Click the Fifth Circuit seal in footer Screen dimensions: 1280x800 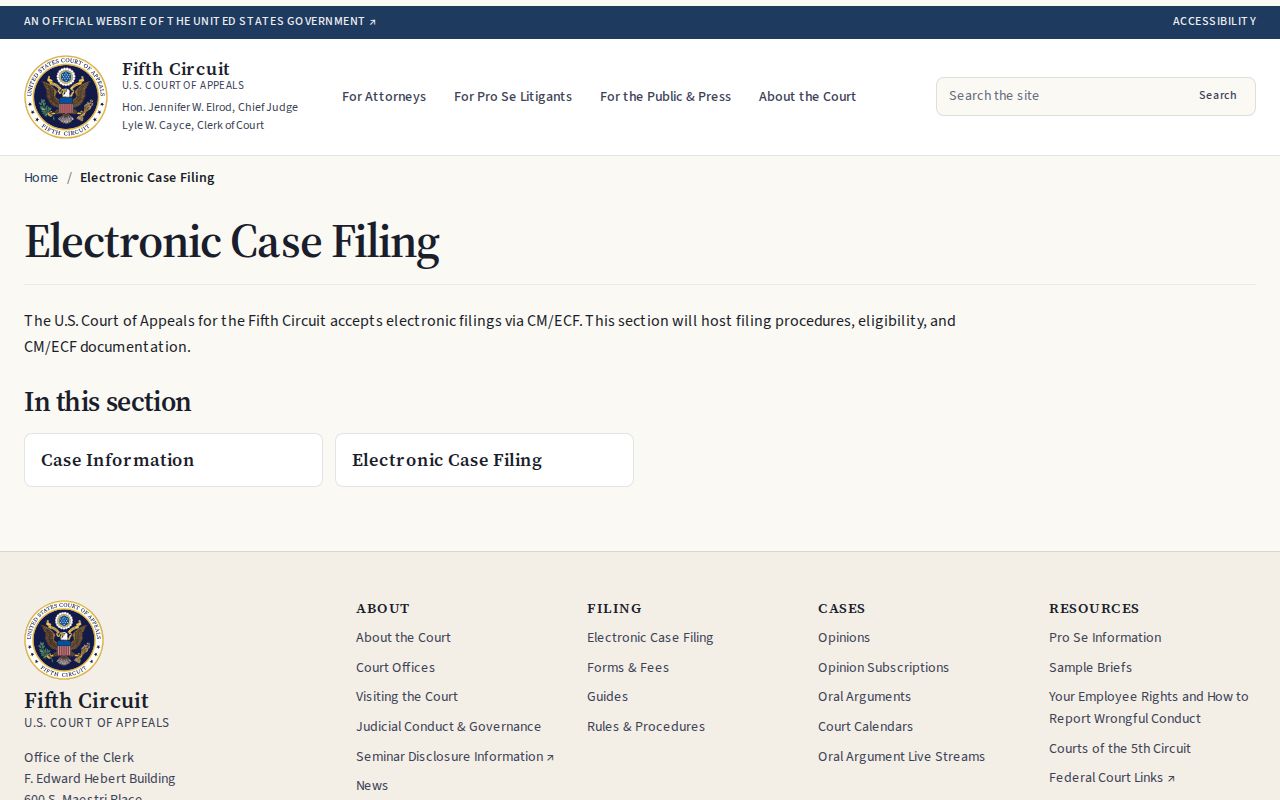64,640
